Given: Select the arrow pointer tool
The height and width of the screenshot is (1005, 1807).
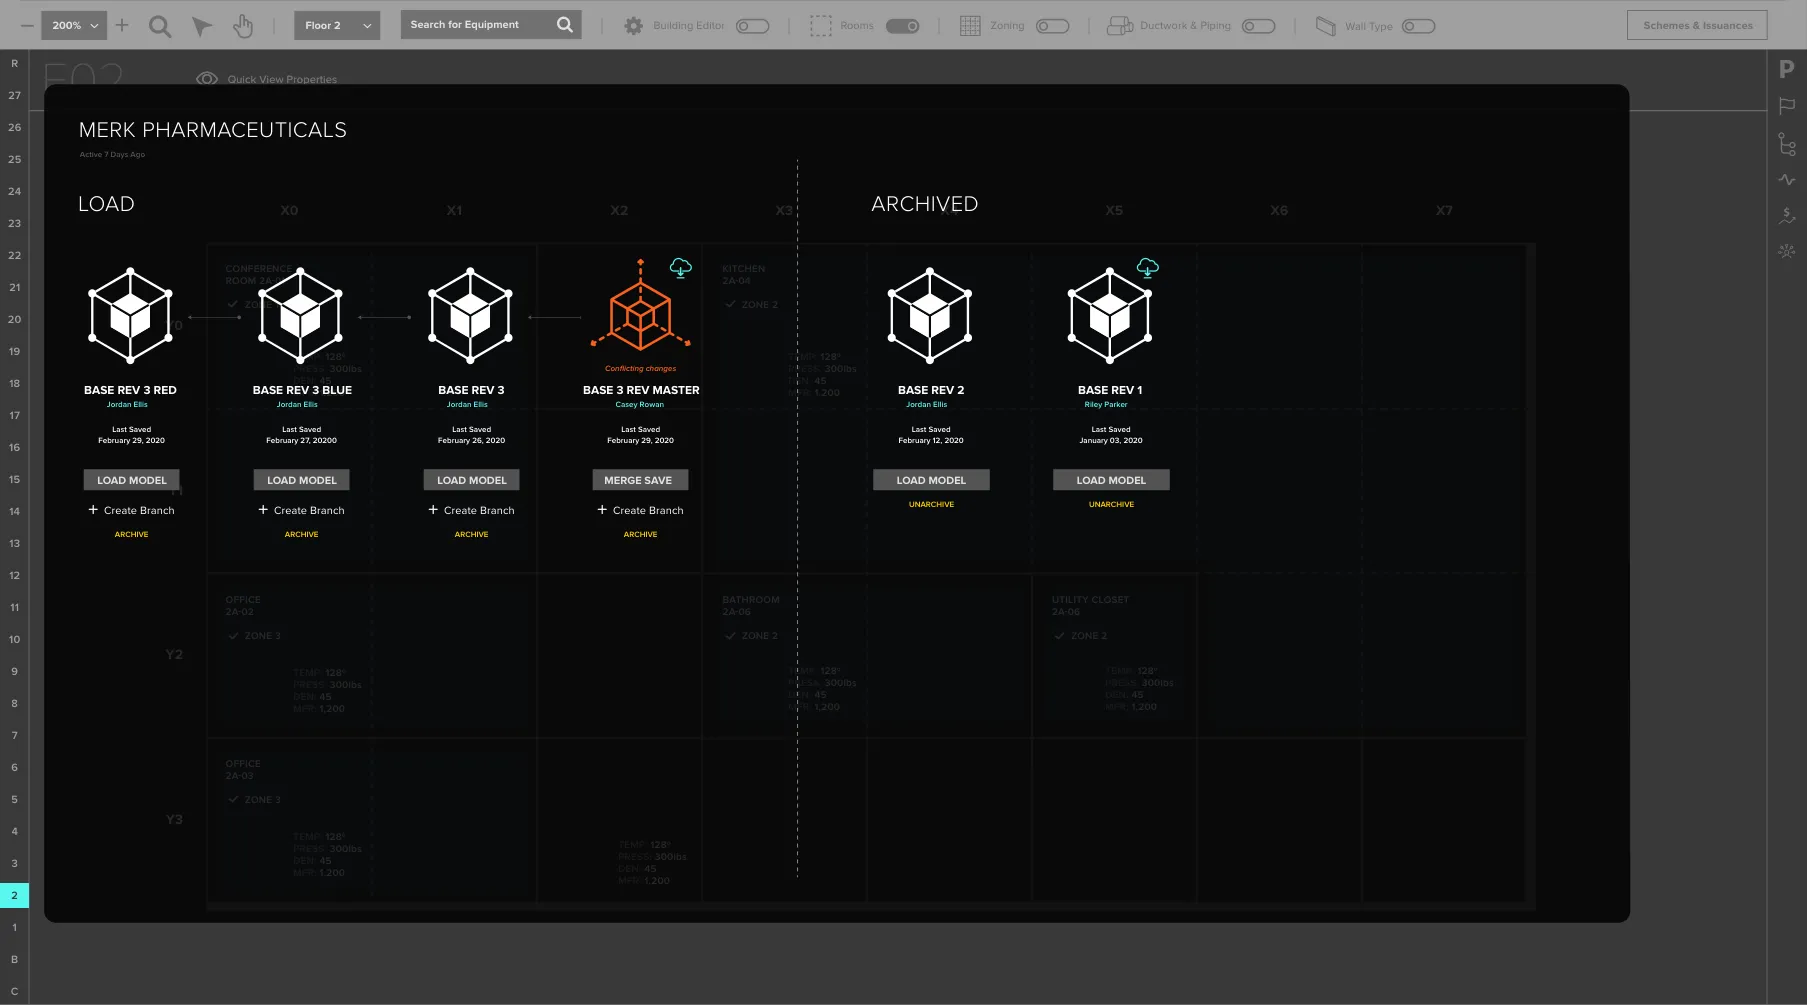Looking at the screenshot, I should pyautogui.click(x=202, y=26).
